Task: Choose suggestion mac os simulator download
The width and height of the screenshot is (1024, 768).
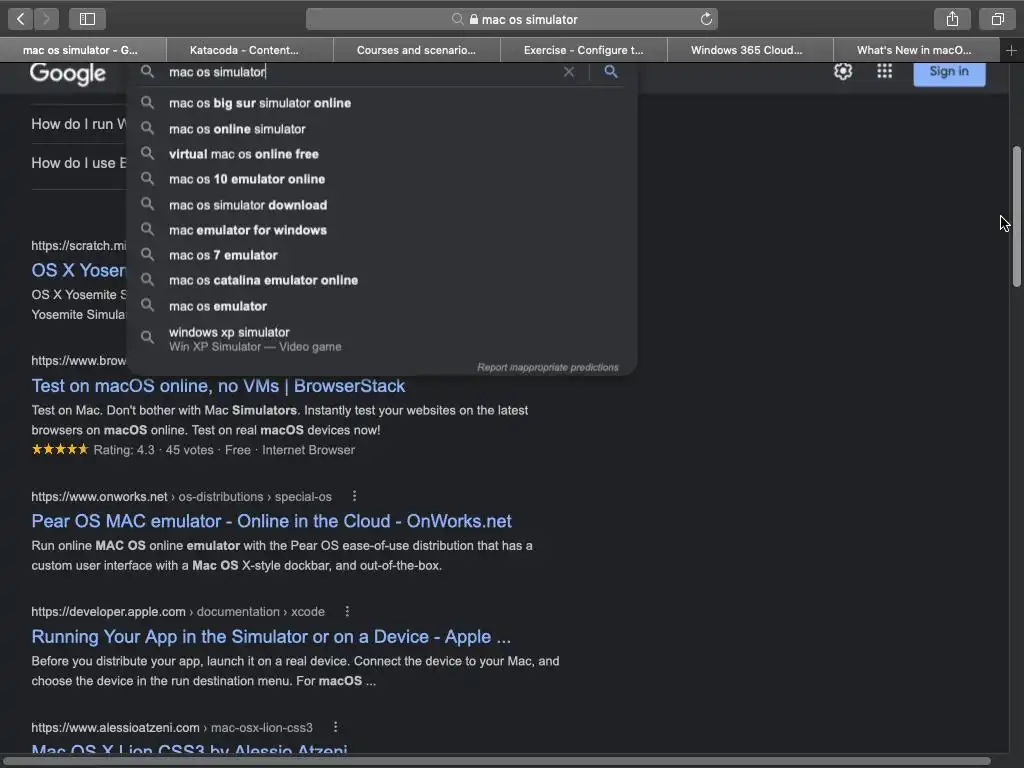Action: 382,205
